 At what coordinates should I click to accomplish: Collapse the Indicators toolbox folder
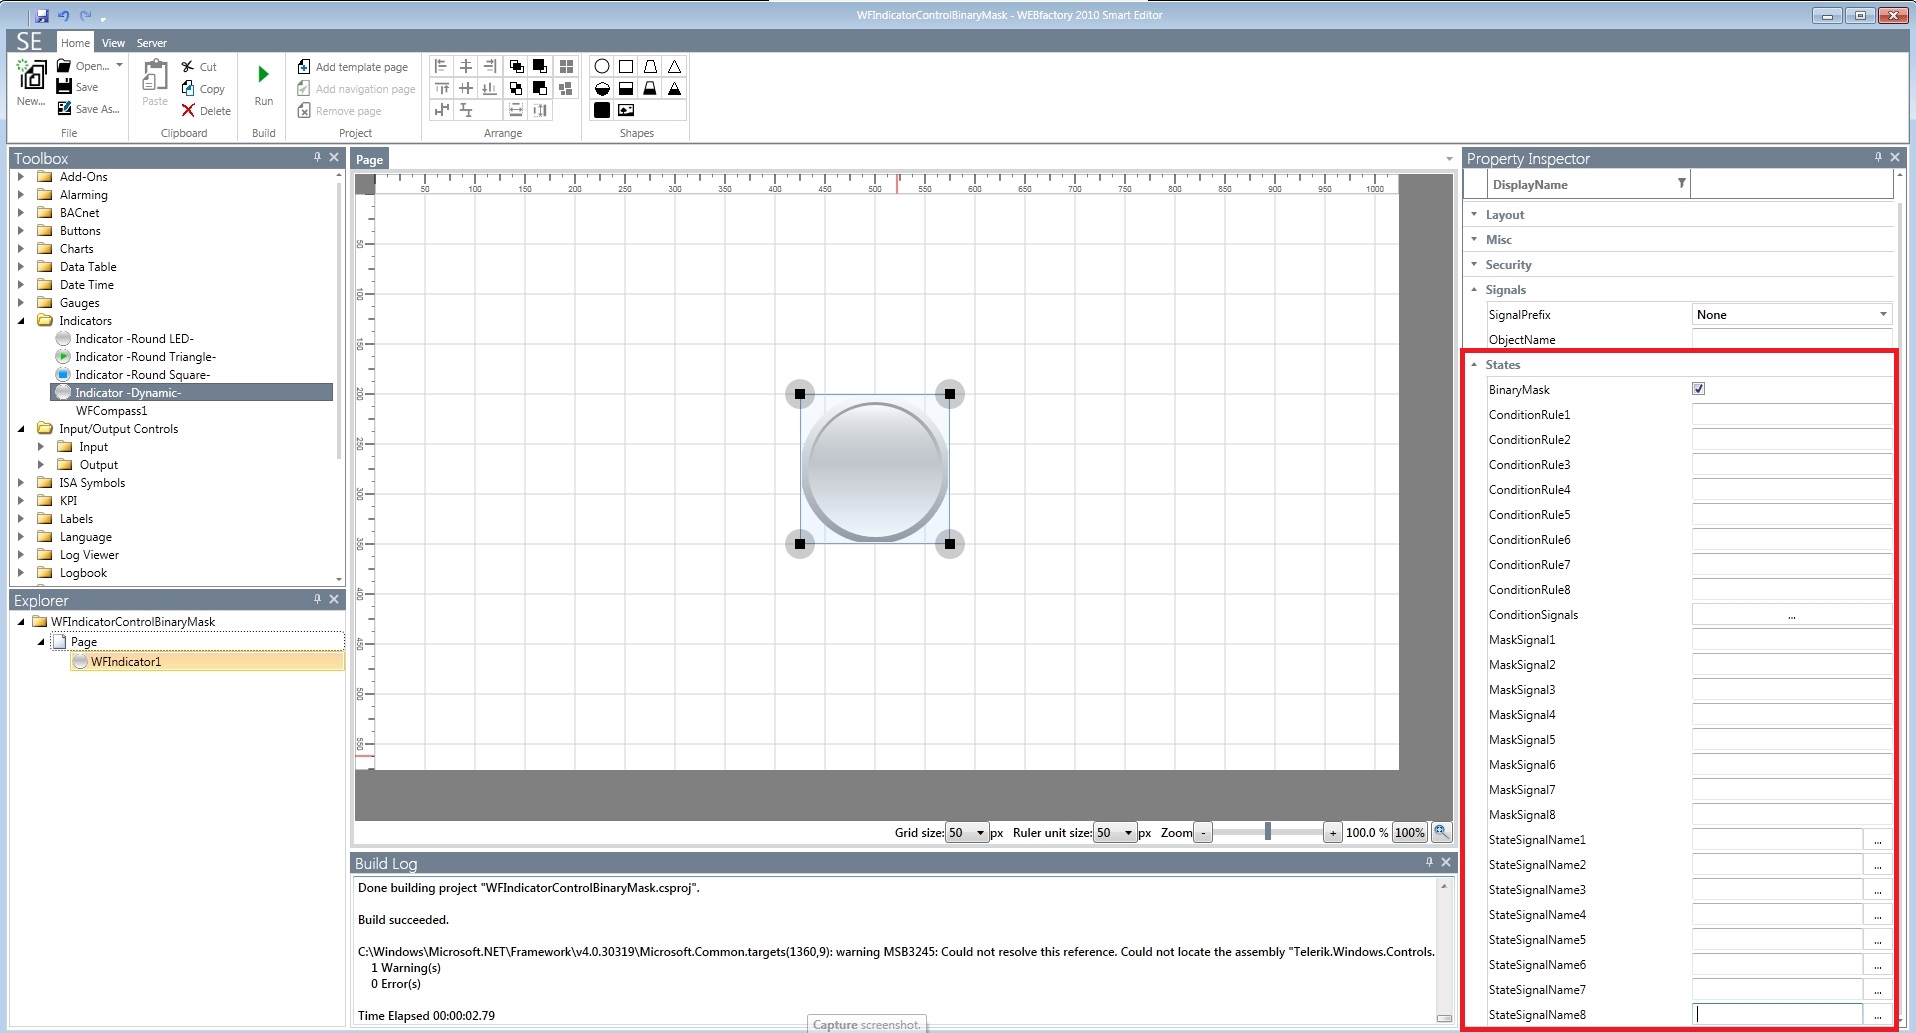[x=21, y=321]
